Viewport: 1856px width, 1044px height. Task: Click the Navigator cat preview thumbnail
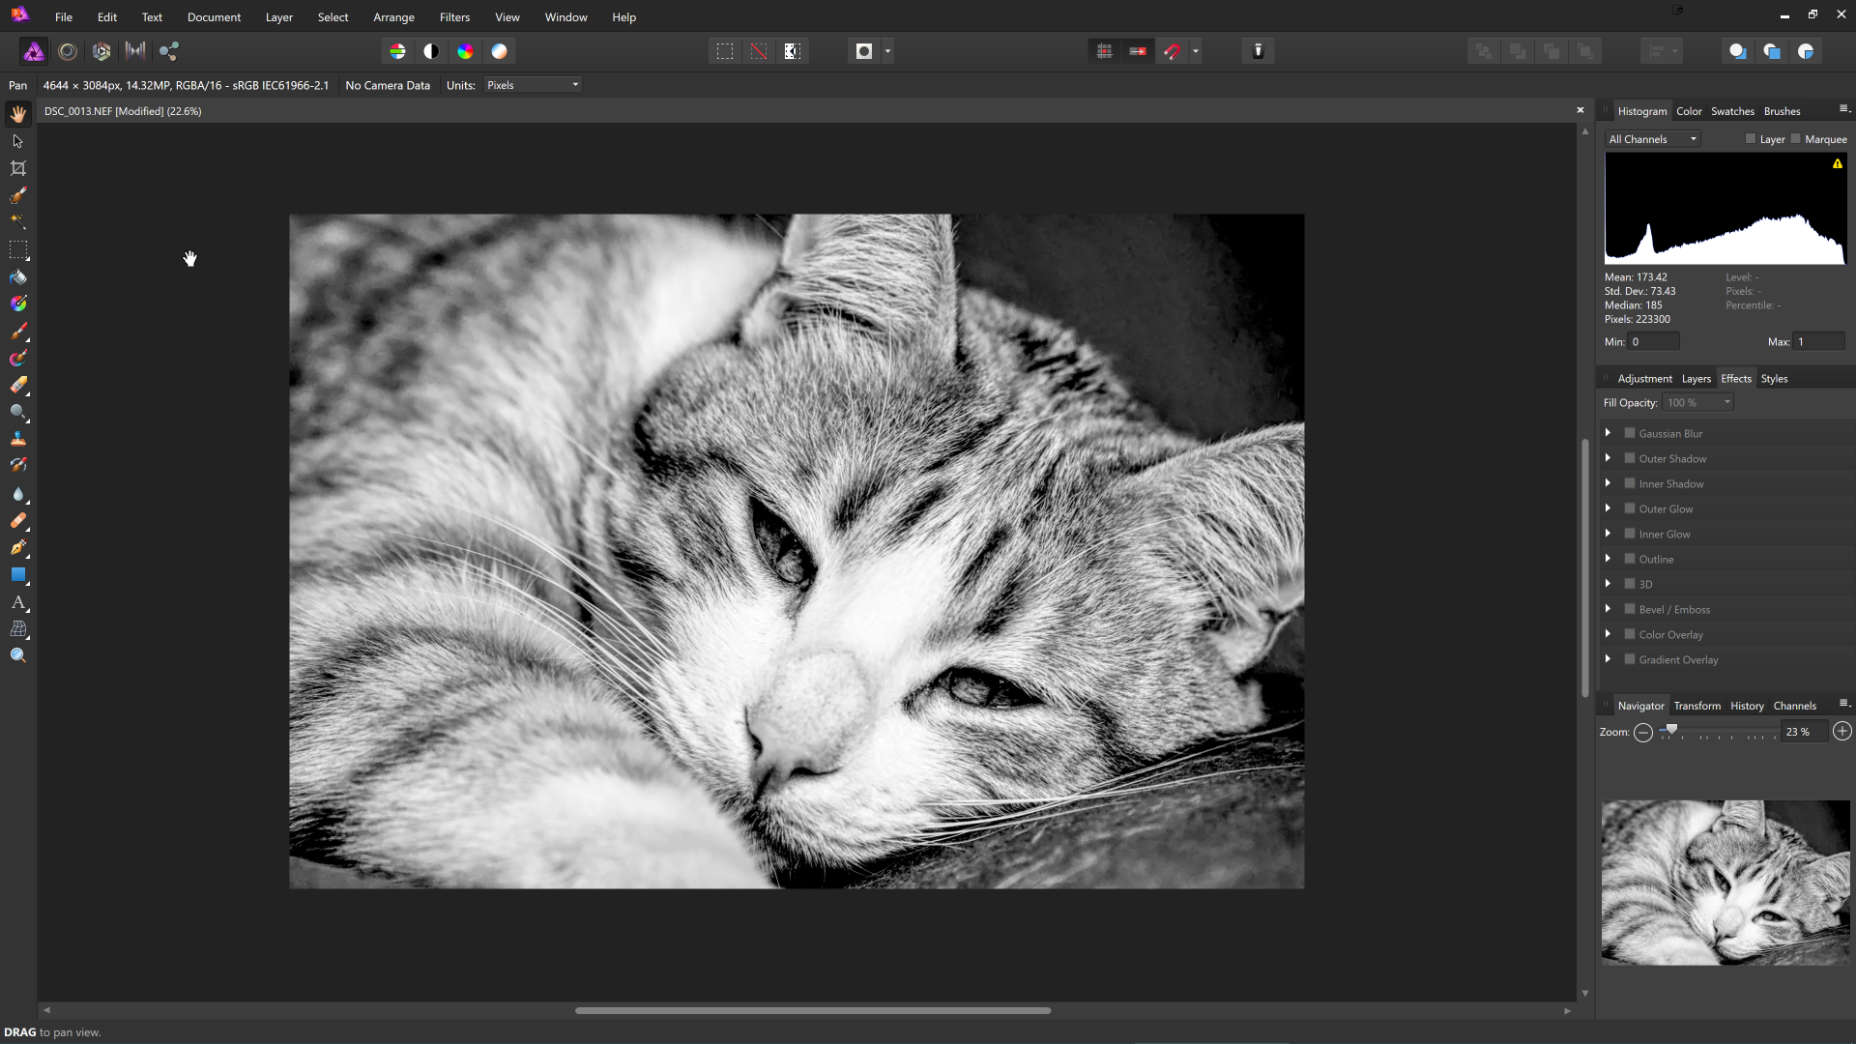coord(1725,882)
